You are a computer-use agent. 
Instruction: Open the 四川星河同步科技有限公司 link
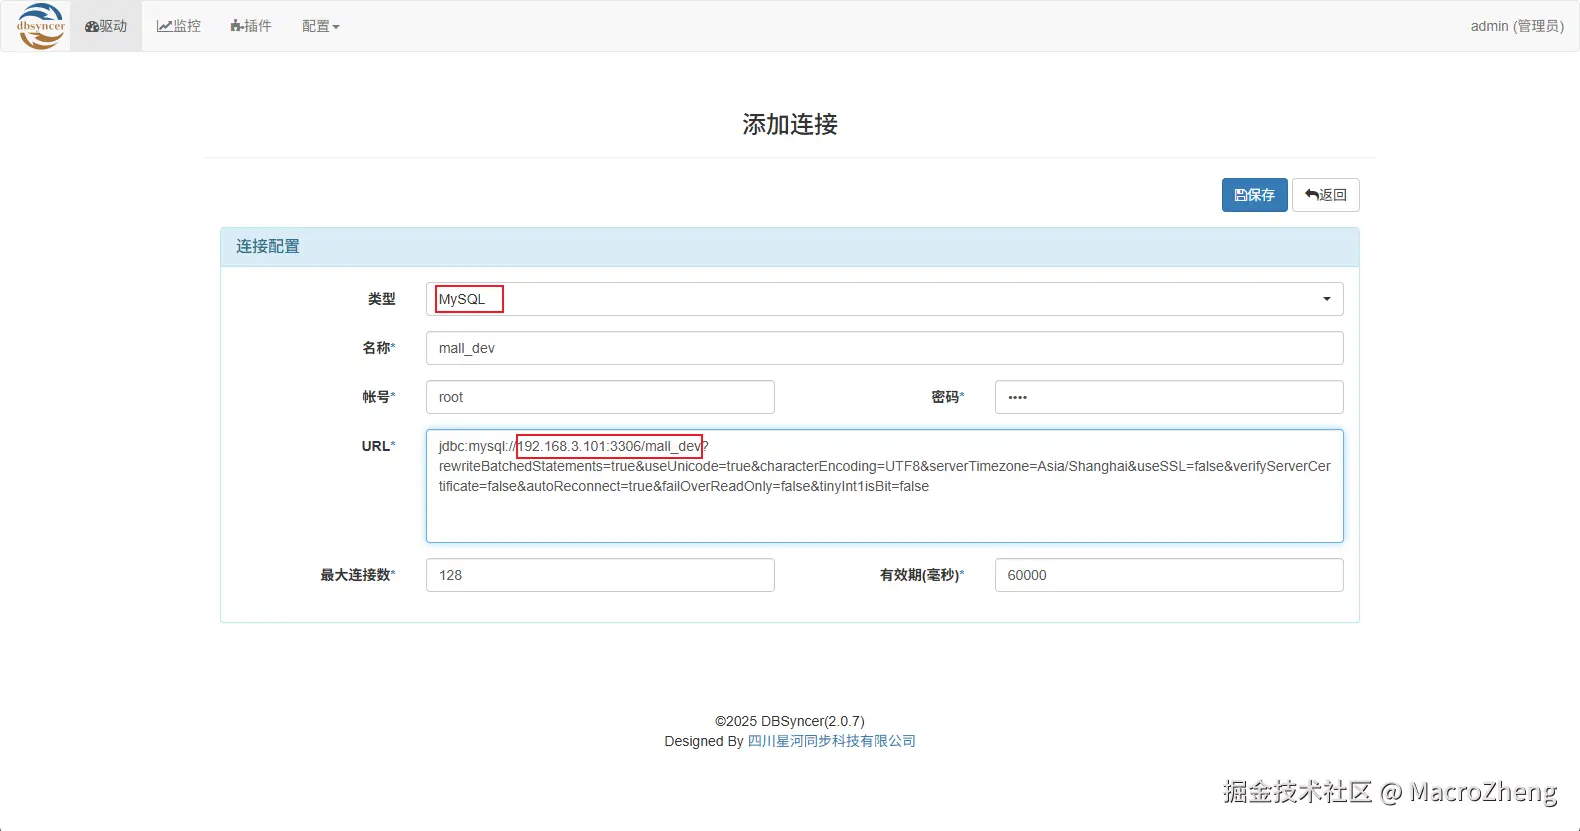pos(832,741)
